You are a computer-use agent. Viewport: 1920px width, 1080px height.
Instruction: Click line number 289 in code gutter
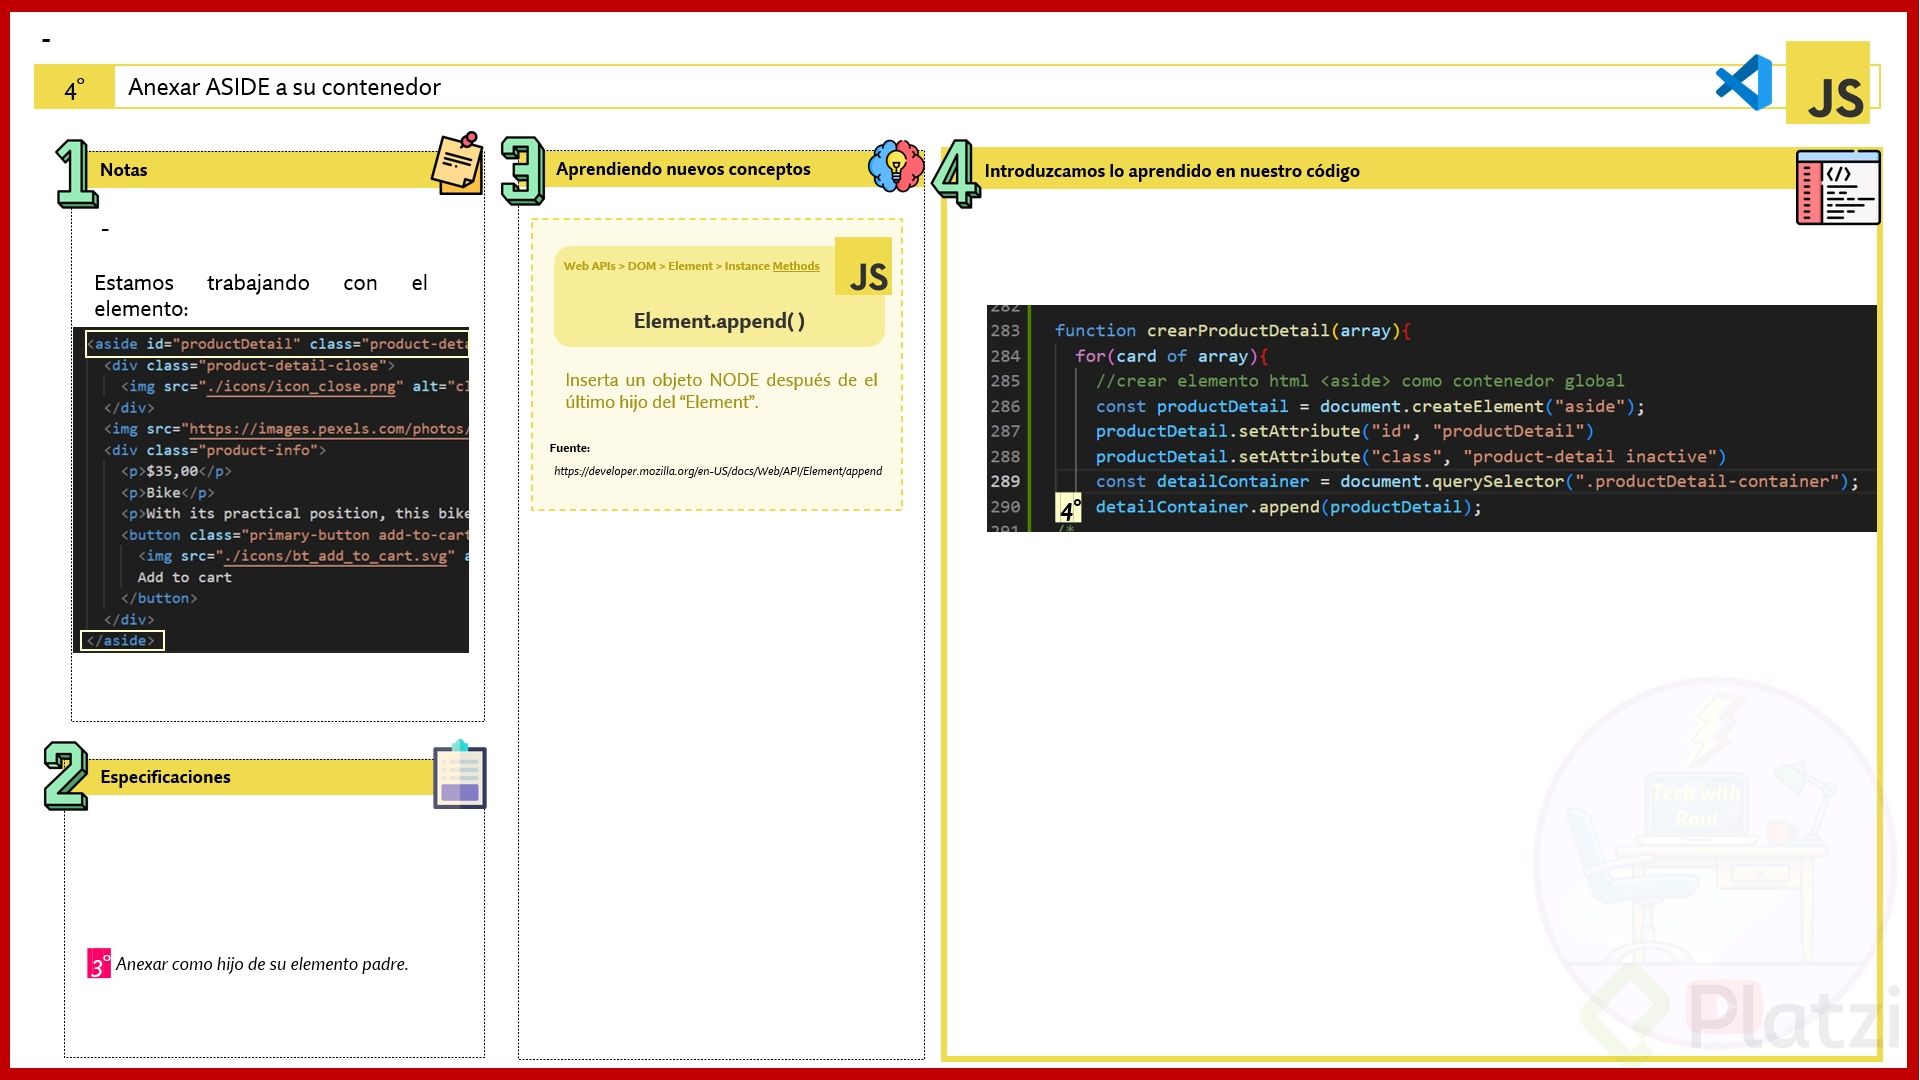pyautogui.click(x=1005, y=482)
